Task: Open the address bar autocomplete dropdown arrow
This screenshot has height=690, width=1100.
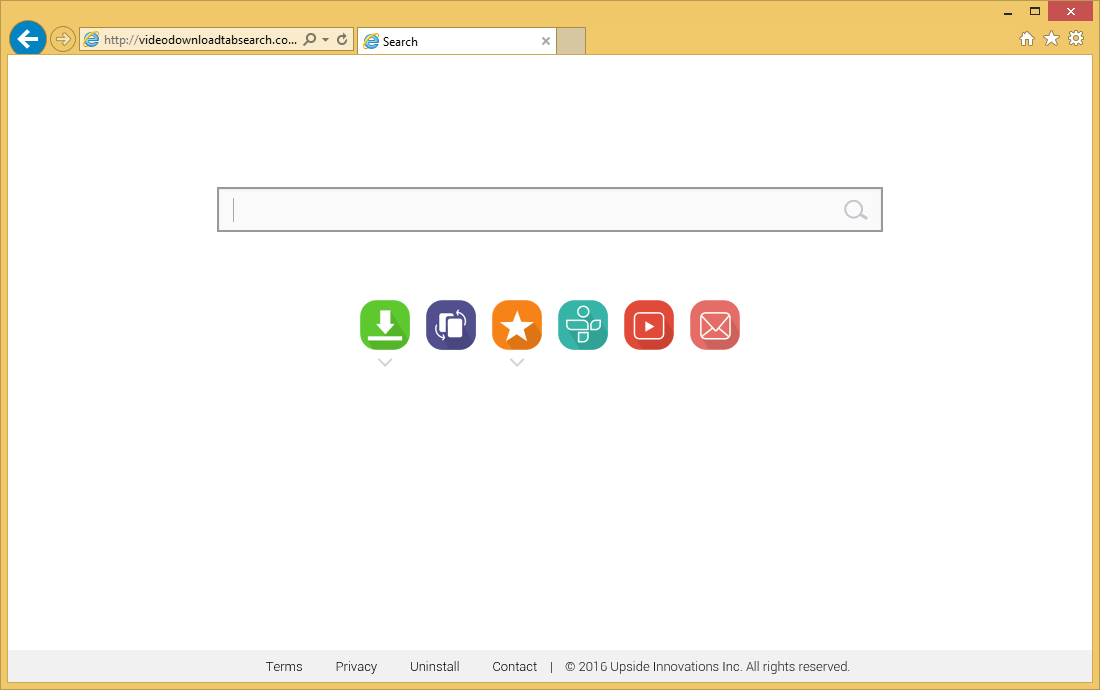Action: coord(325,39)
